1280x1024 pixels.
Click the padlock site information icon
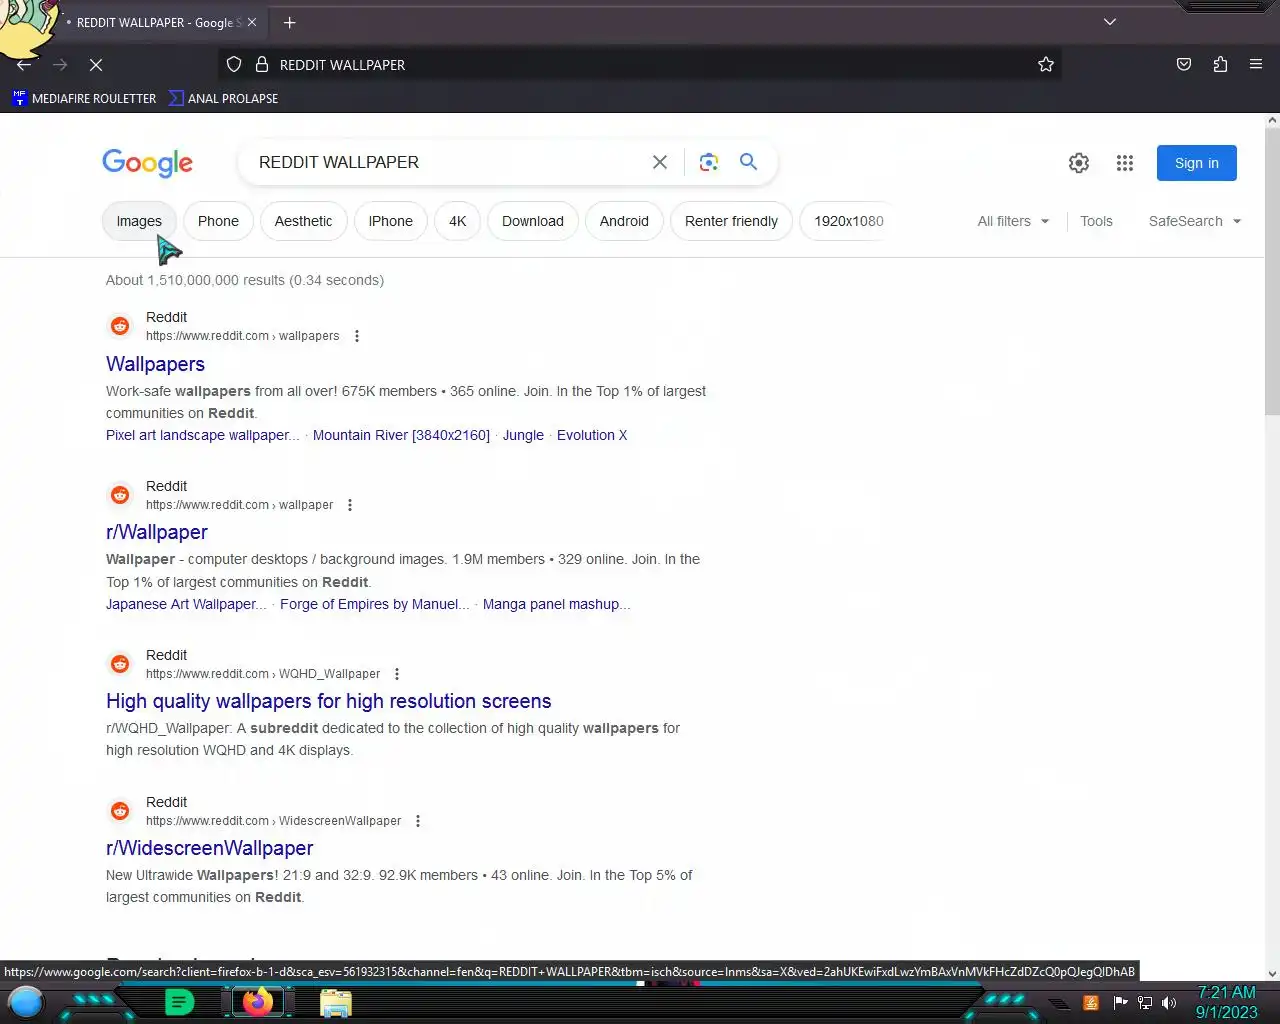point(262,64)
